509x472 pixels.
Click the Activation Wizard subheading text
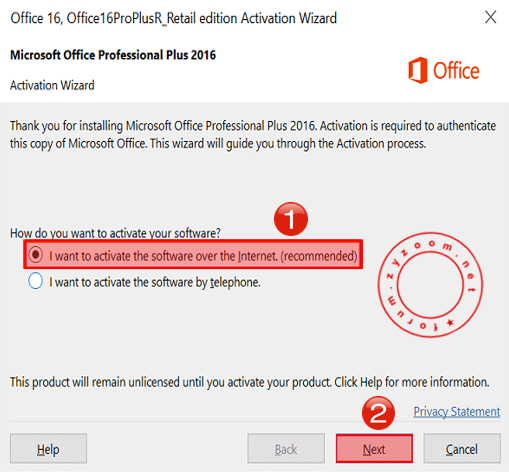tap(52, 85)
